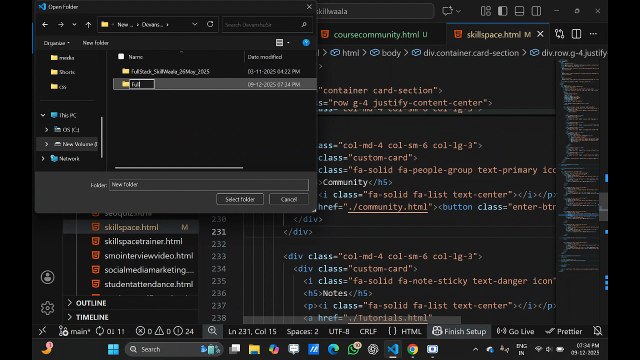Customize layout icon in title bar
This screenshot has height=360, width=640.
coord(486,11)
